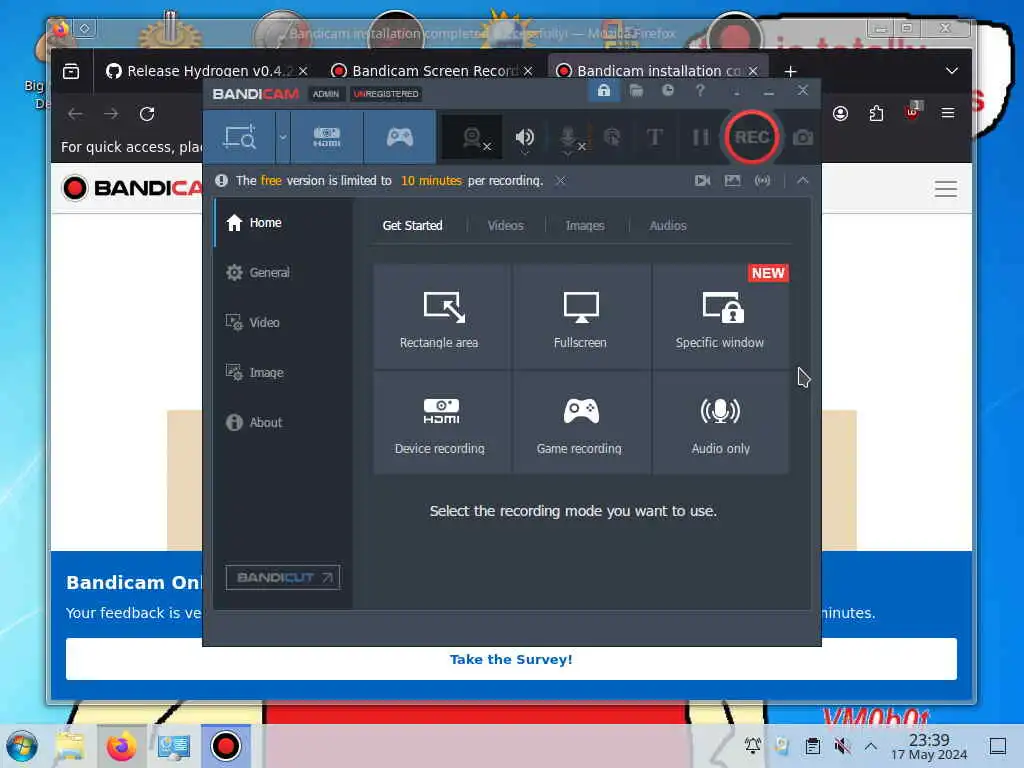The width and height of the screenshot is (1024, 768).
Task: Open Bandicam help question mark icon
Action: 700,91
